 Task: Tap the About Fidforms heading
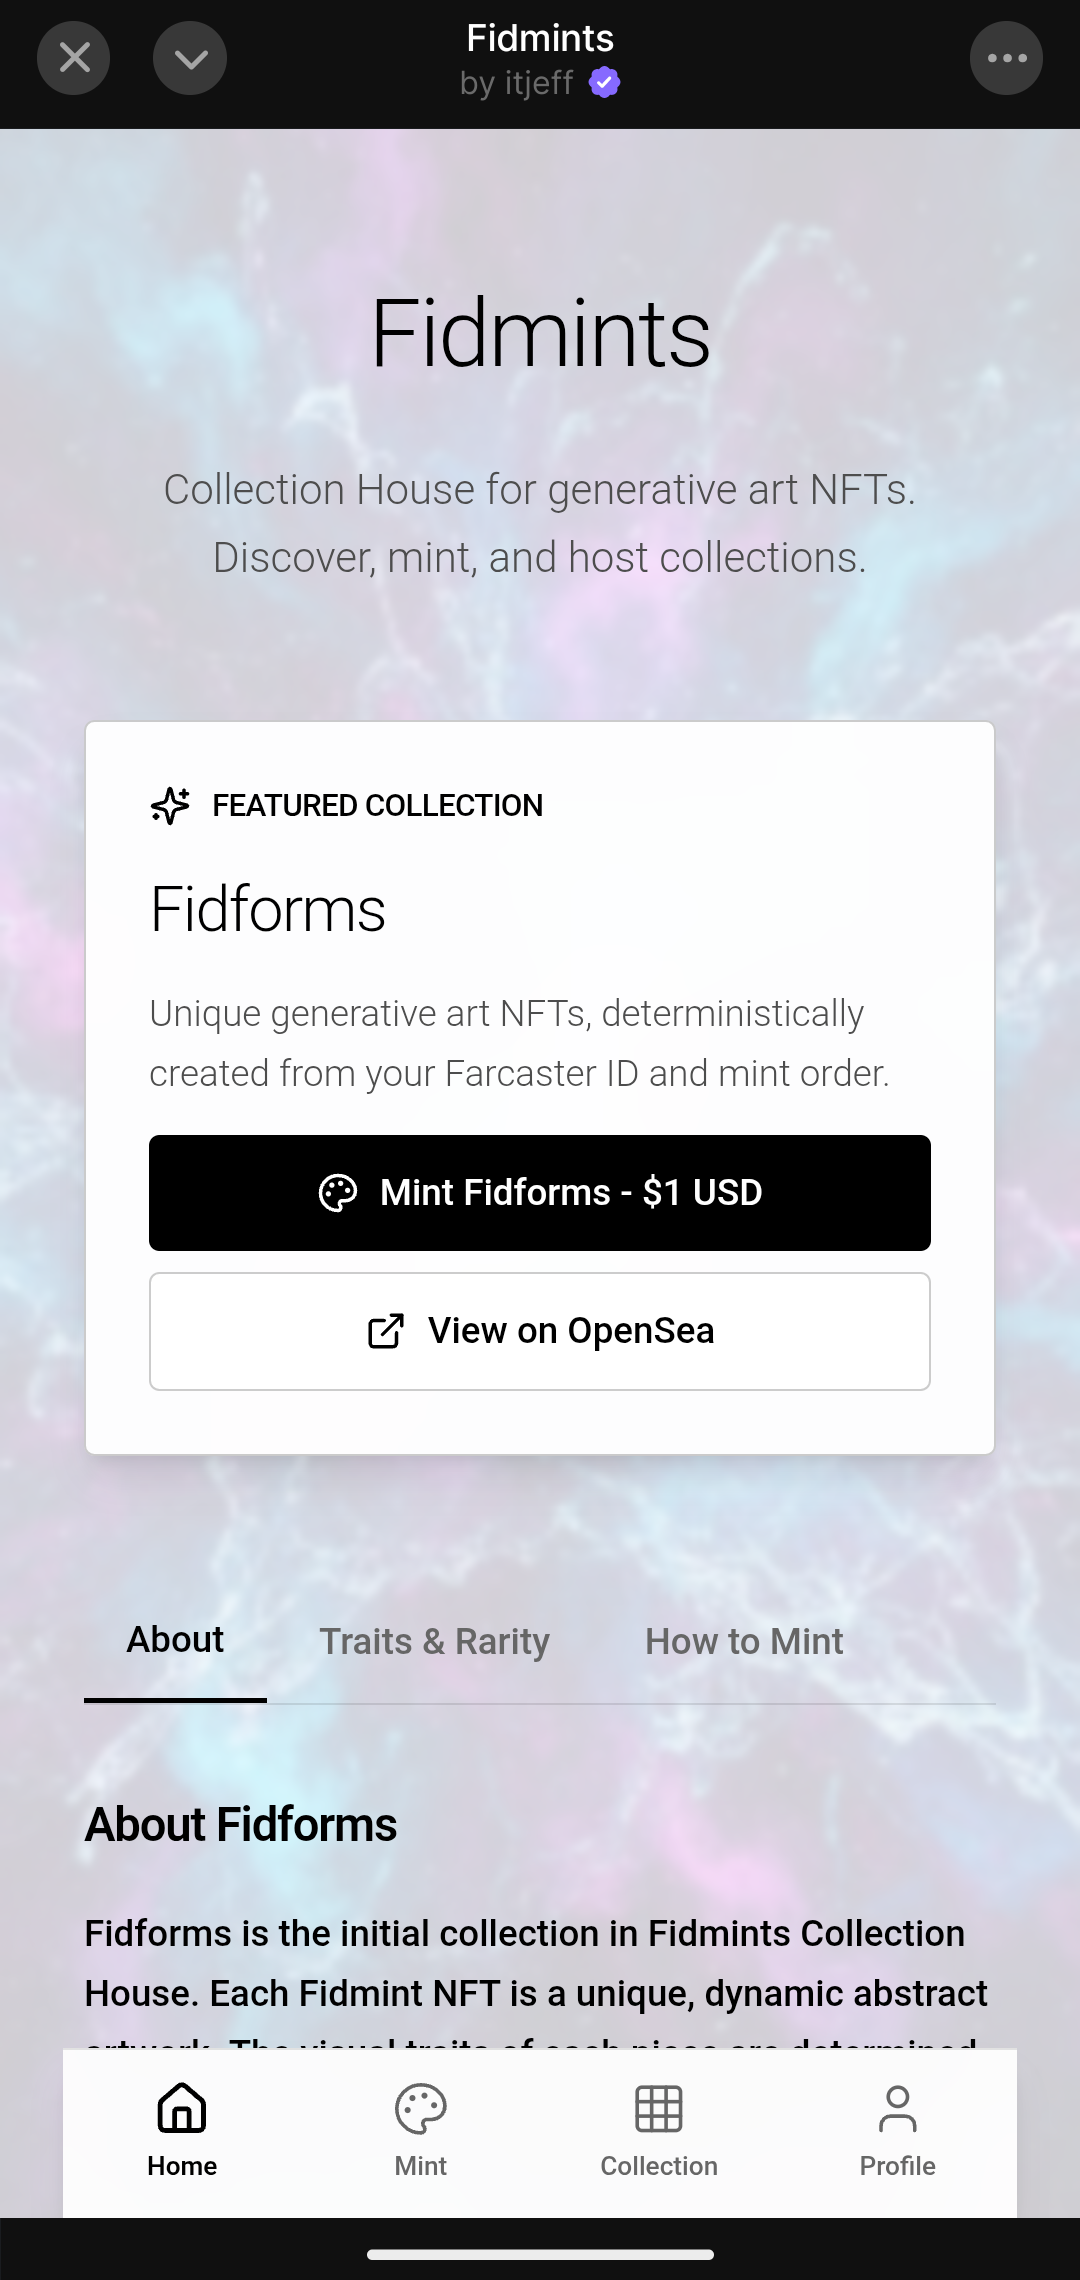240,1824
